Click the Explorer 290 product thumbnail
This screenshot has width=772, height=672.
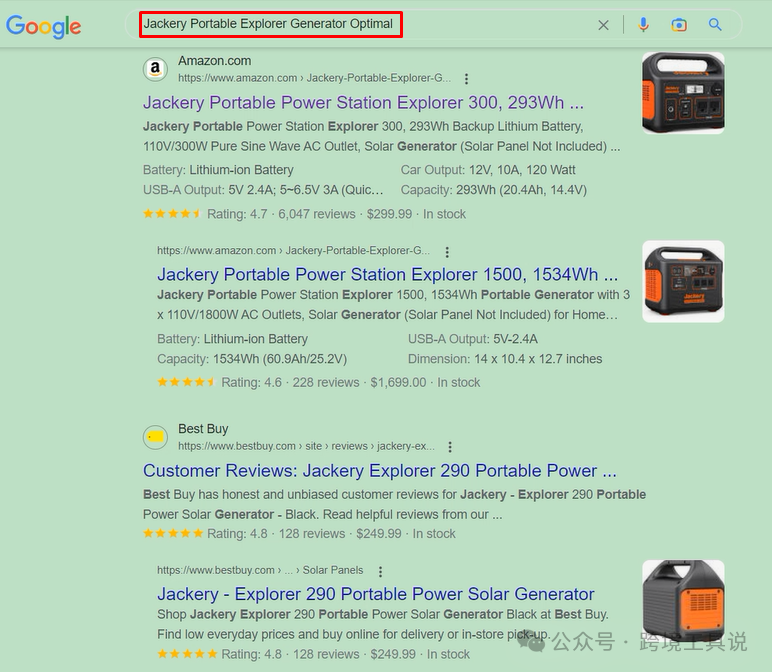pyautogui.click(x=683, y=601)
